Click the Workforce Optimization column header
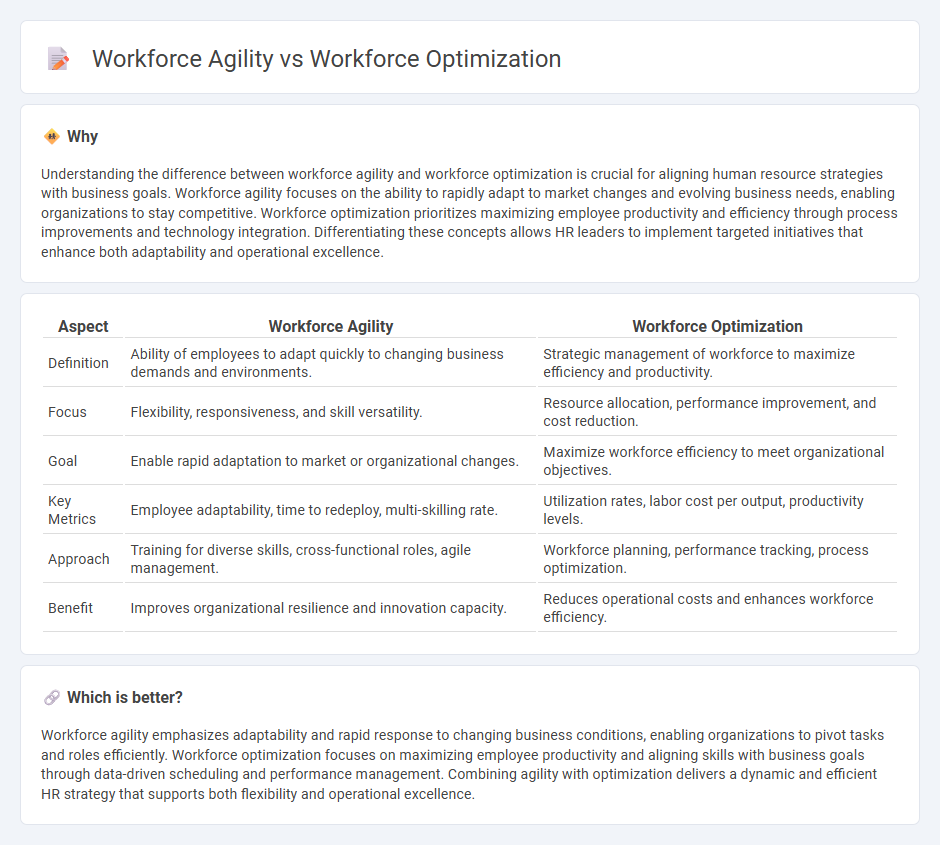940x845 pixels. [717, 327]
